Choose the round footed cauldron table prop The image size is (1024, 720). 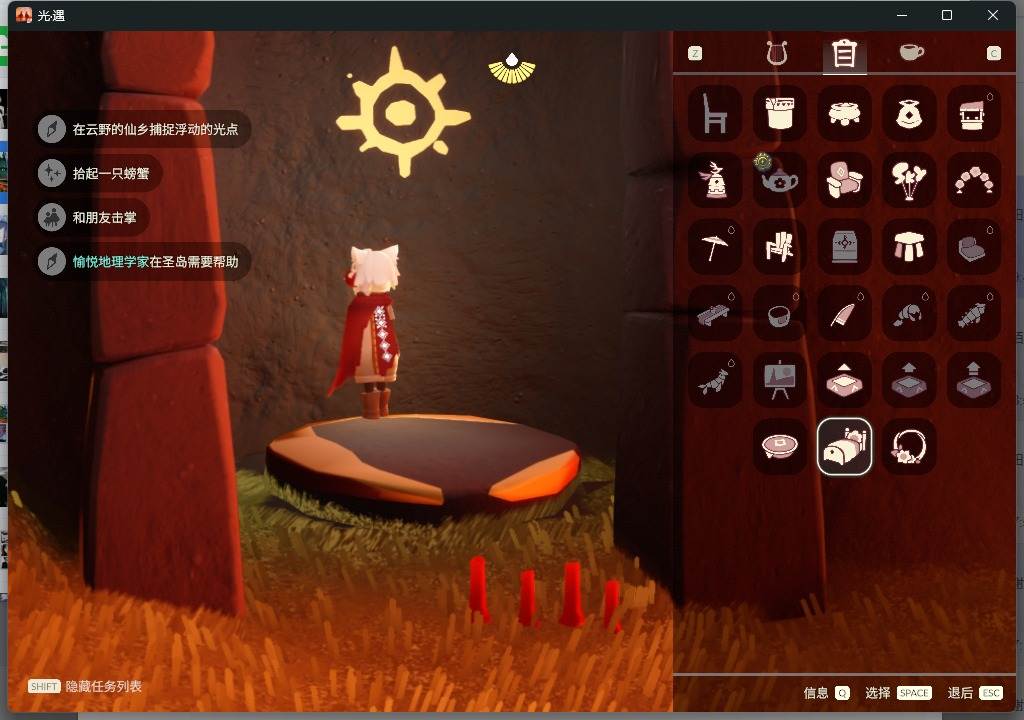tap(844, 113)
